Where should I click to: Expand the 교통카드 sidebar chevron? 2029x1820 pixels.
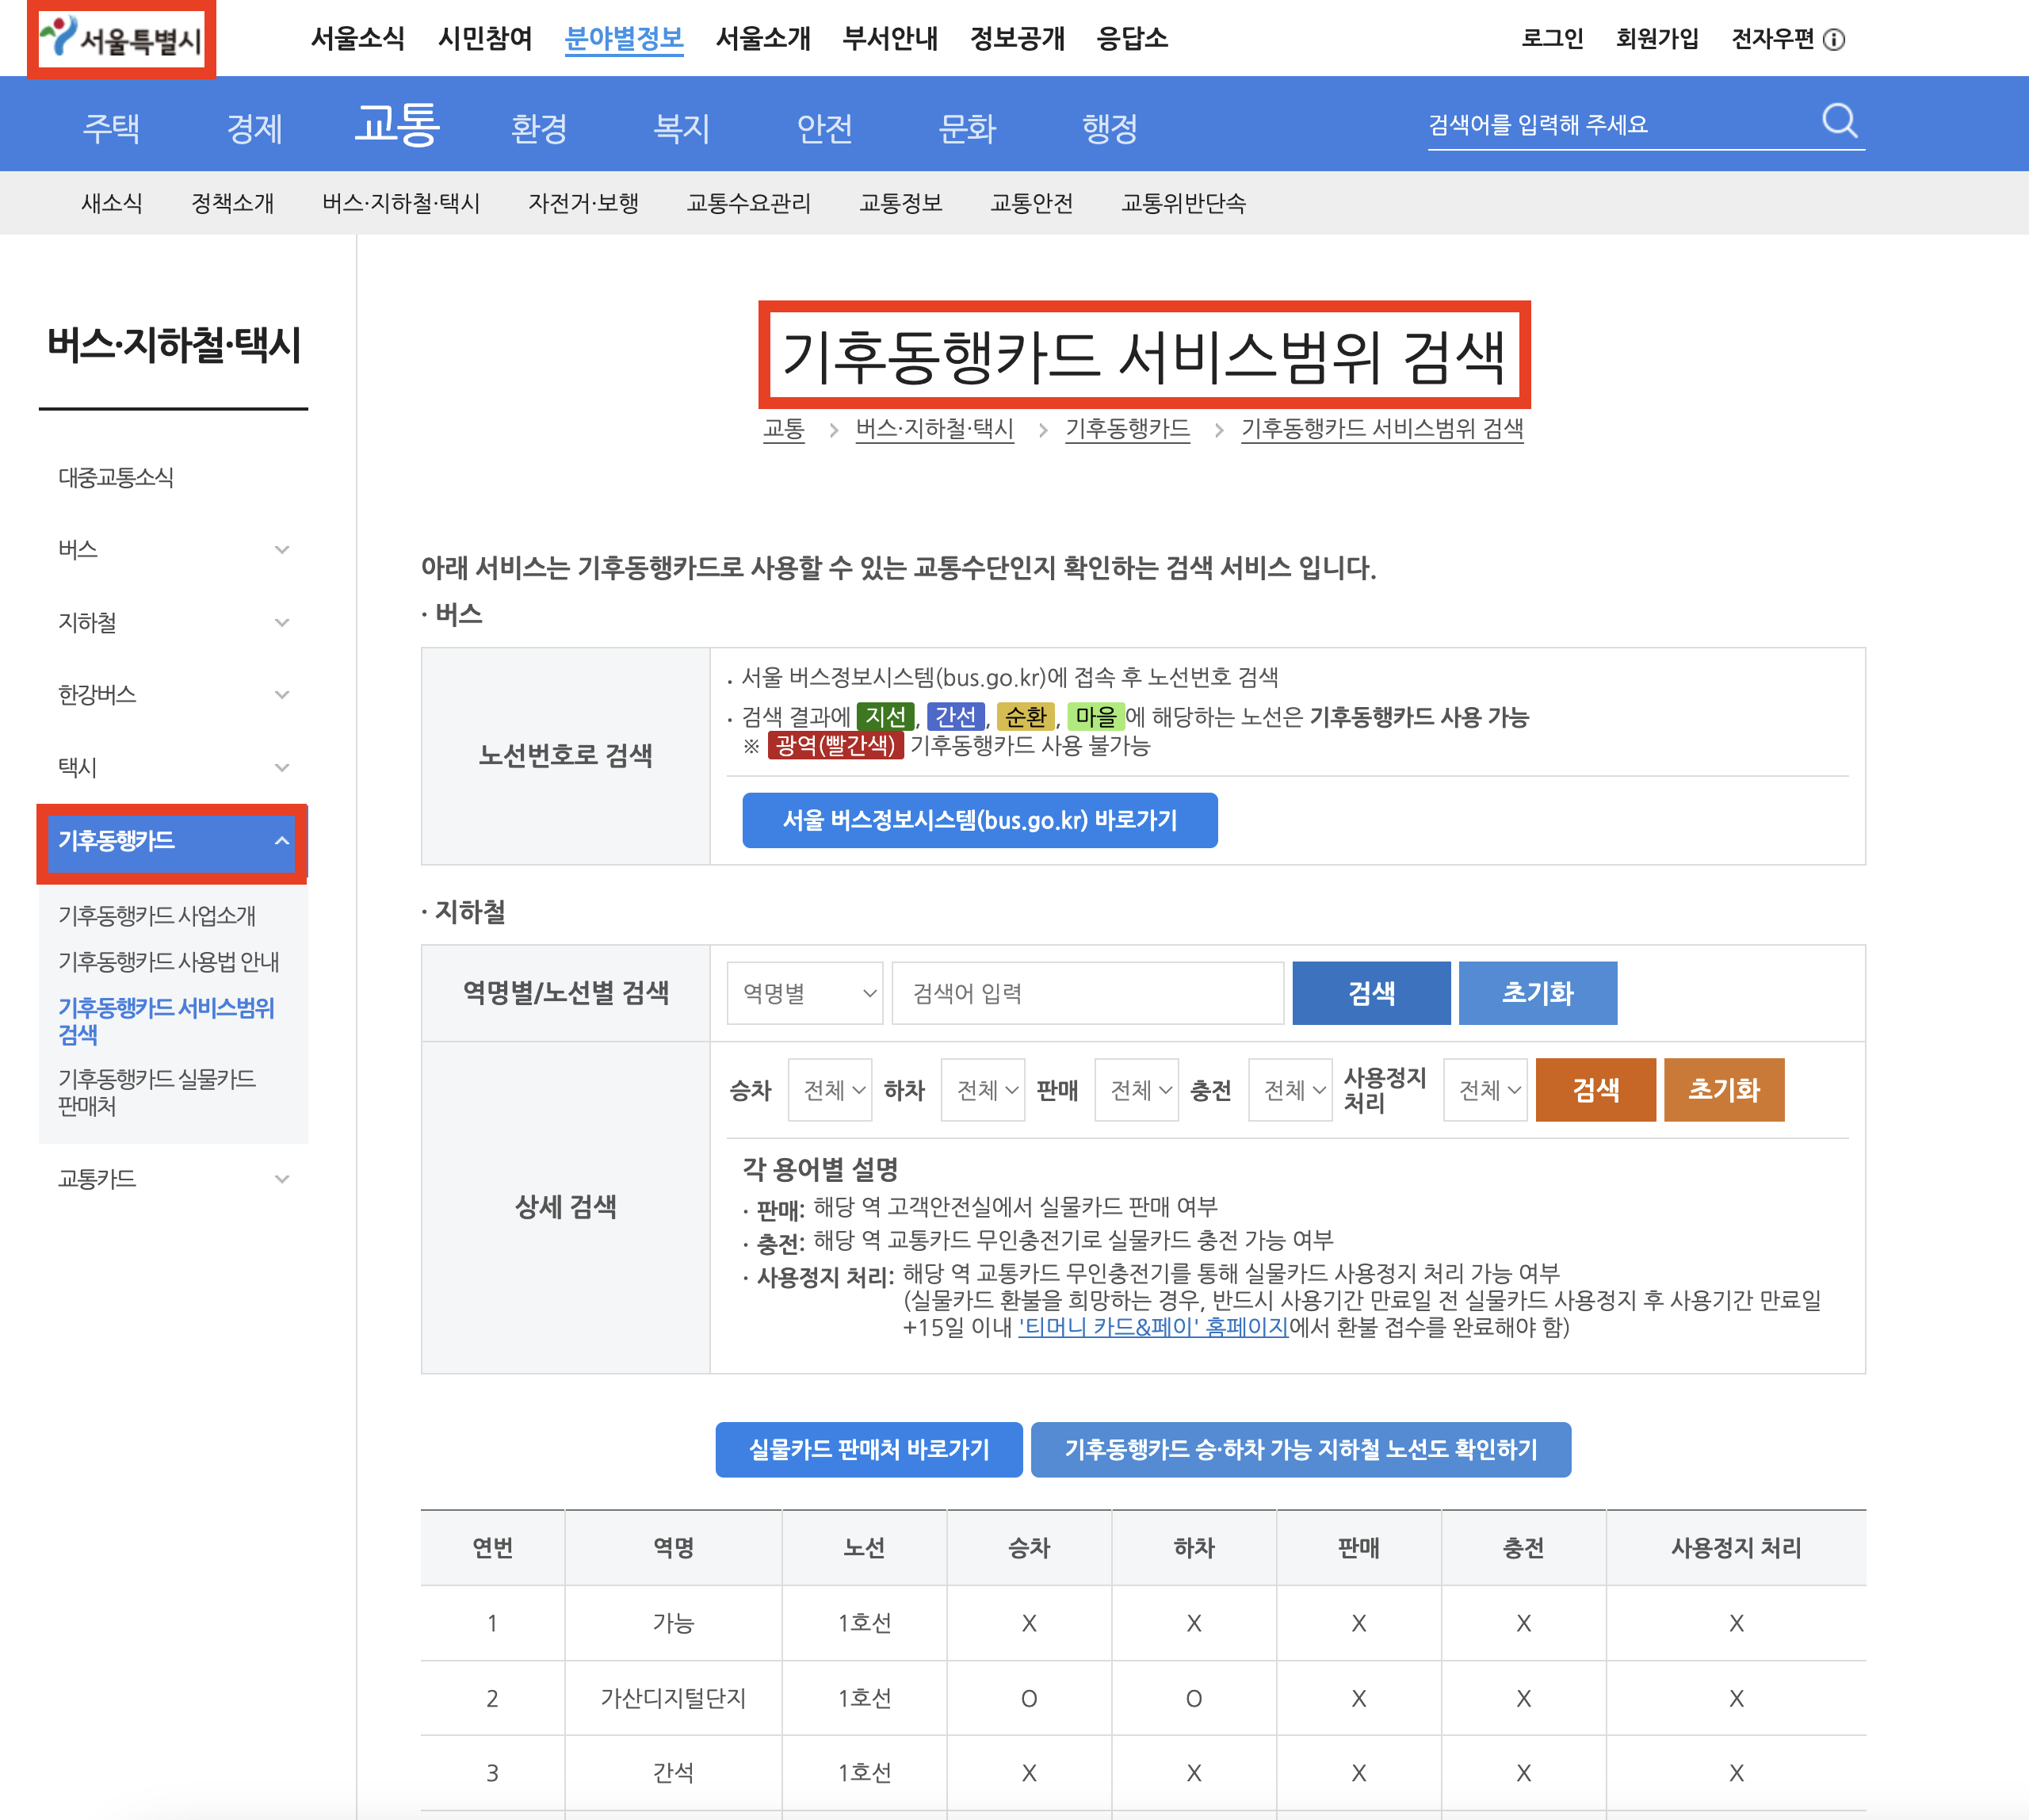[x=282, y=1179]
